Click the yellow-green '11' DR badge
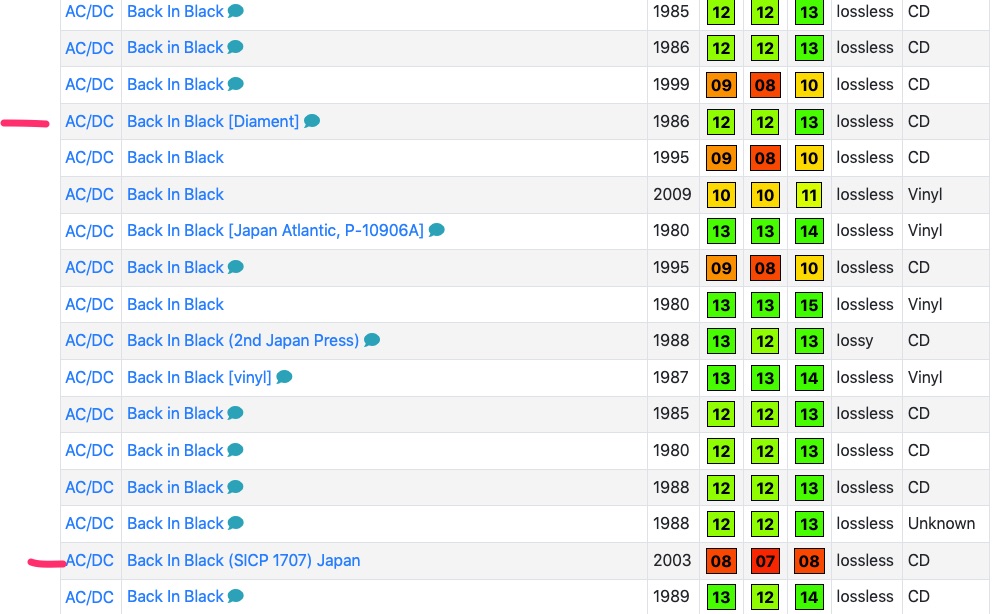Viewport: 996px width, 614px height. pyautogui.click(x=809, y=195)
